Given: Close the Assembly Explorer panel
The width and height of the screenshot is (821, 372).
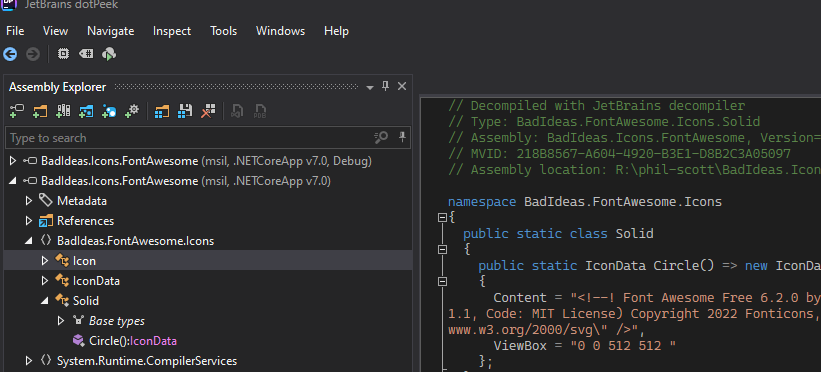Looking at the screenshot, I should pos(402,86).
